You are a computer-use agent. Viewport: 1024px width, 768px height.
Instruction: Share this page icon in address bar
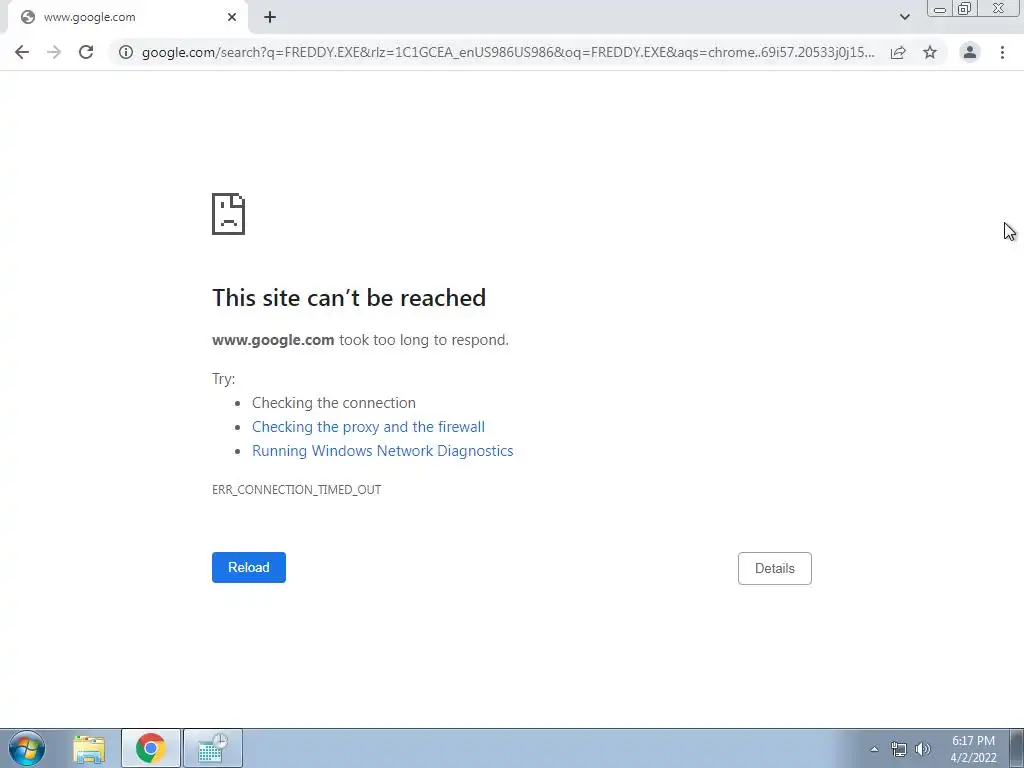point(898,52)
